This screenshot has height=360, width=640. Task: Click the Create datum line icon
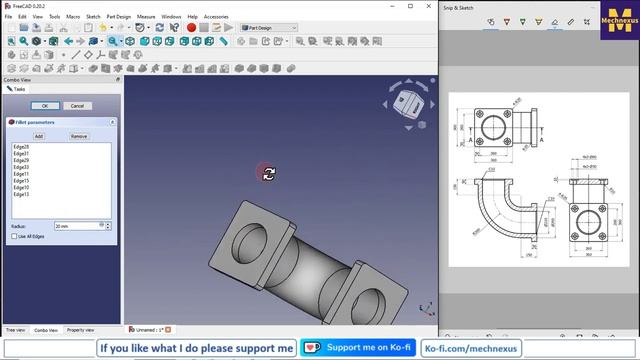[x=76, y=55]
